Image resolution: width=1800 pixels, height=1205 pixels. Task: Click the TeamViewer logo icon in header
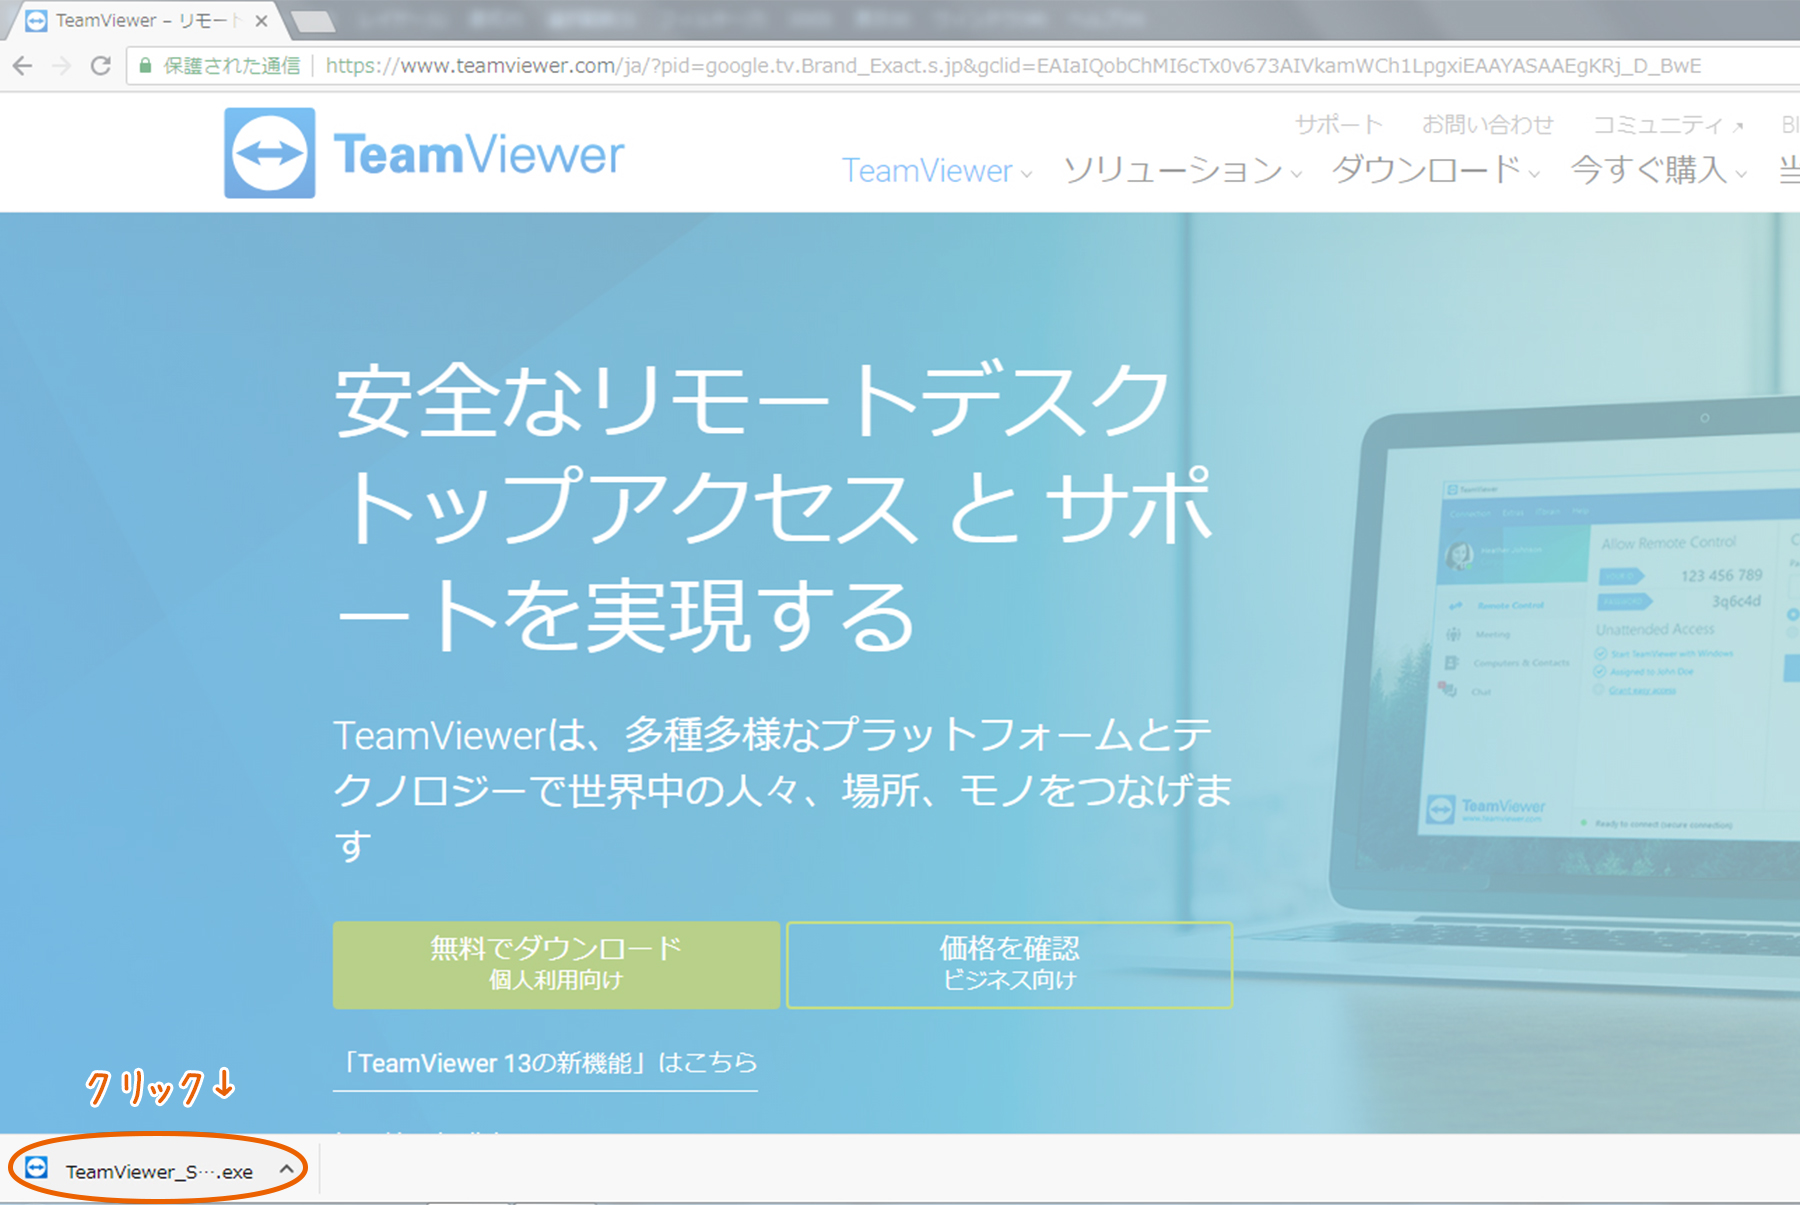[x=270, y=153]
